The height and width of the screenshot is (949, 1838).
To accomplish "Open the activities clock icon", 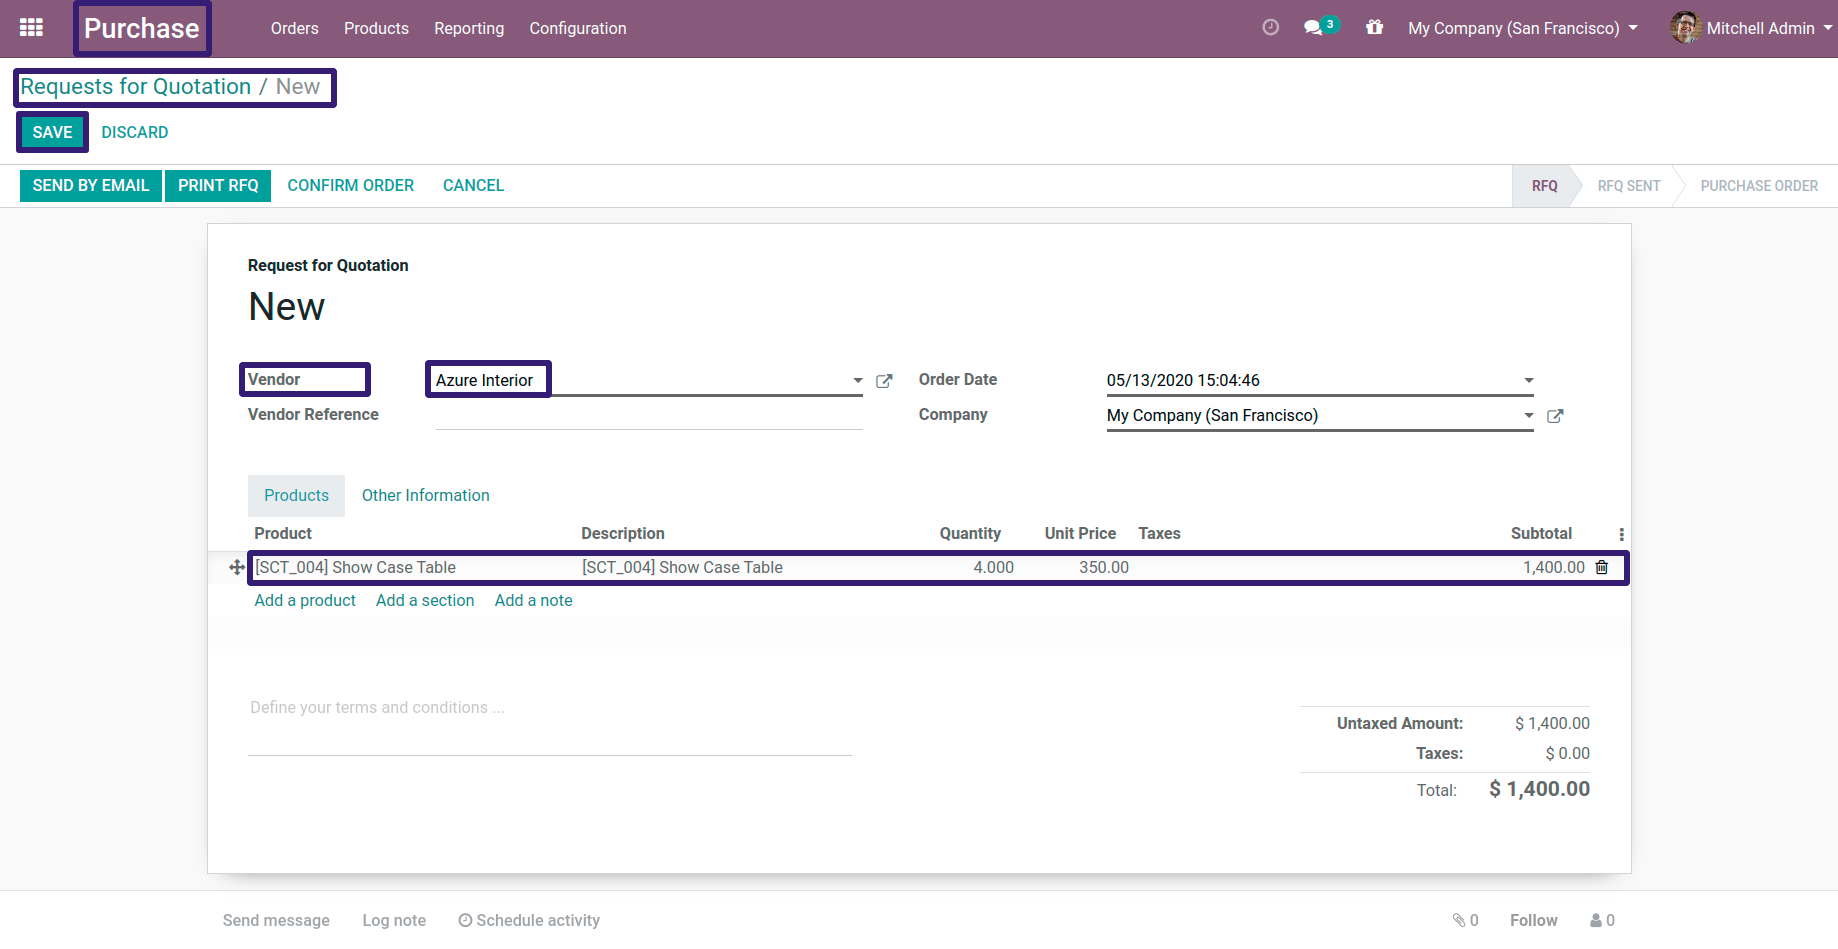I will pyautogui.click(x=1270, y=28).
